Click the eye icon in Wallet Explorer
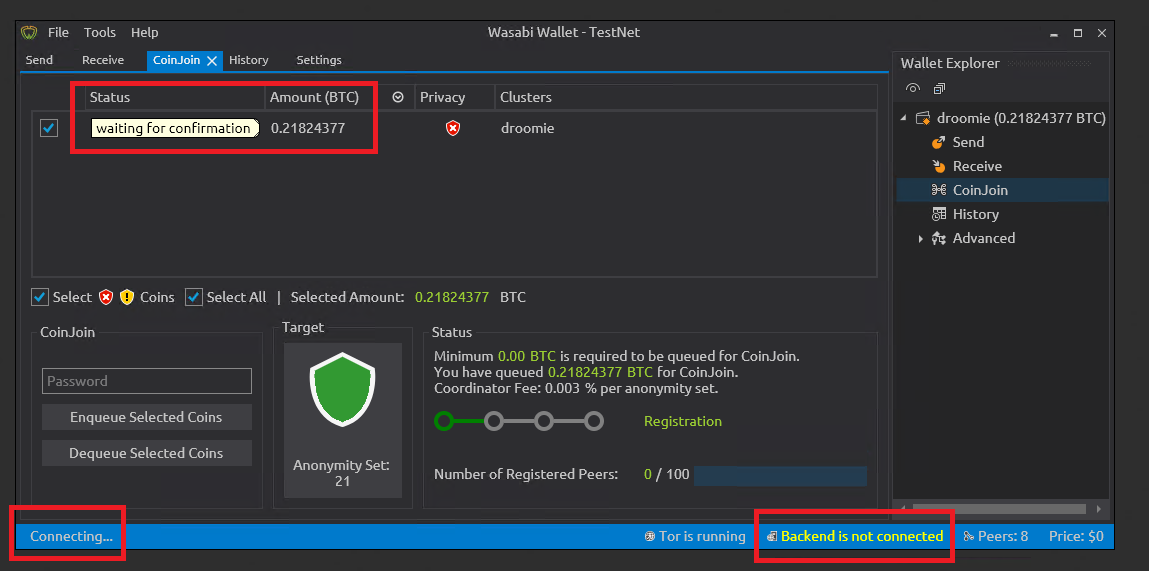The height and width of the screenshot is (571, 1149). (912, 89)
